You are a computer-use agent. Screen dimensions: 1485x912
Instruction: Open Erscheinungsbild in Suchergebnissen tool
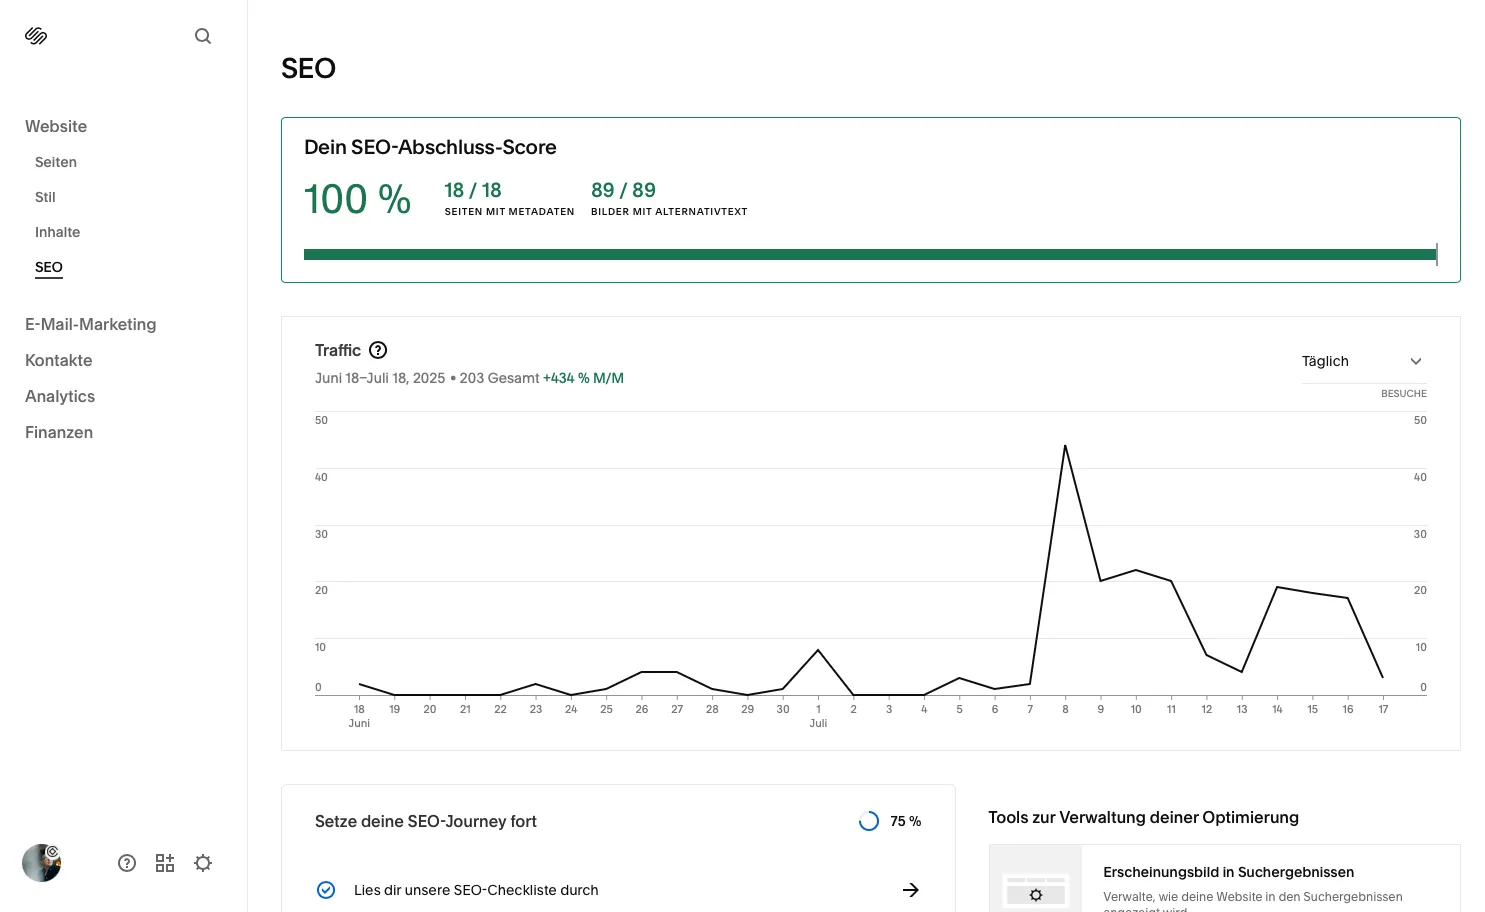coord(1228,871)
